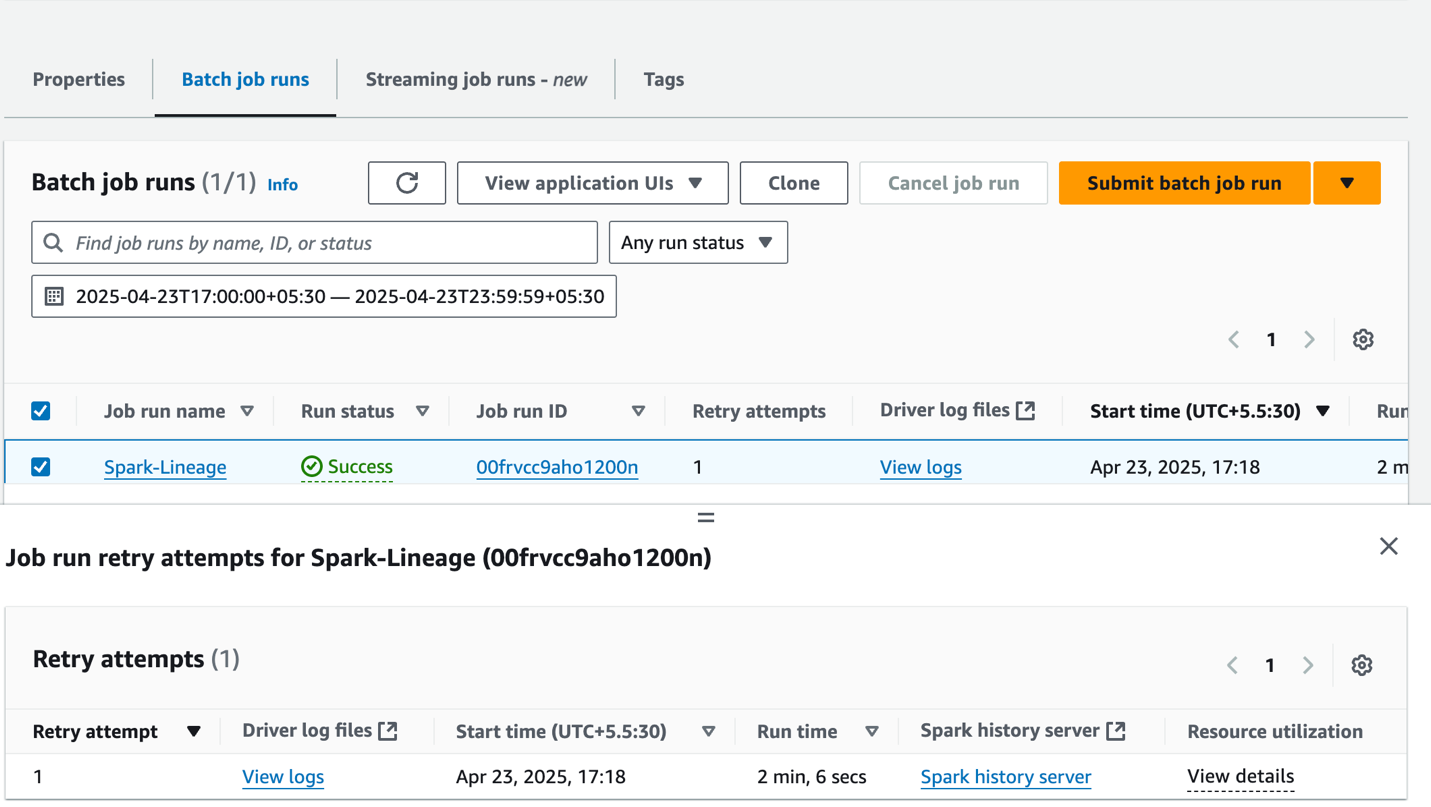1431x807 pixels.
Task: Expand the Submit batch job run arrow menu
Action: pos(1346,183)
